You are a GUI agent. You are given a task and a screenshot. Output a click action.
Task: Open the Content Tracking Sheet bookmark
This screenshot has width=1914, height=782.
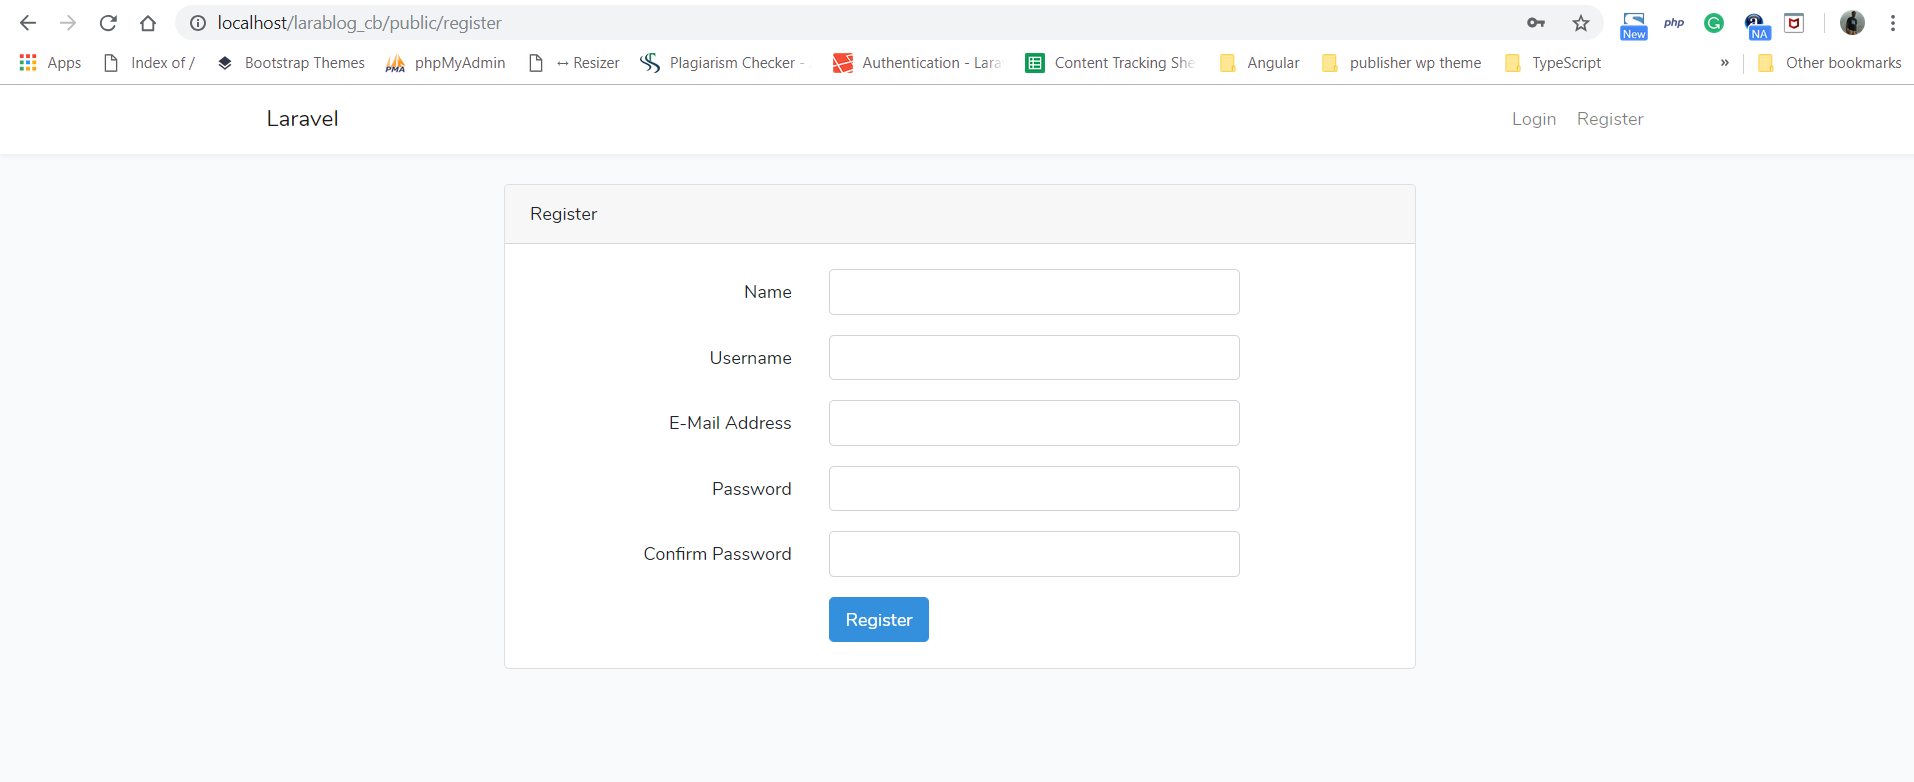point(1110,62)
